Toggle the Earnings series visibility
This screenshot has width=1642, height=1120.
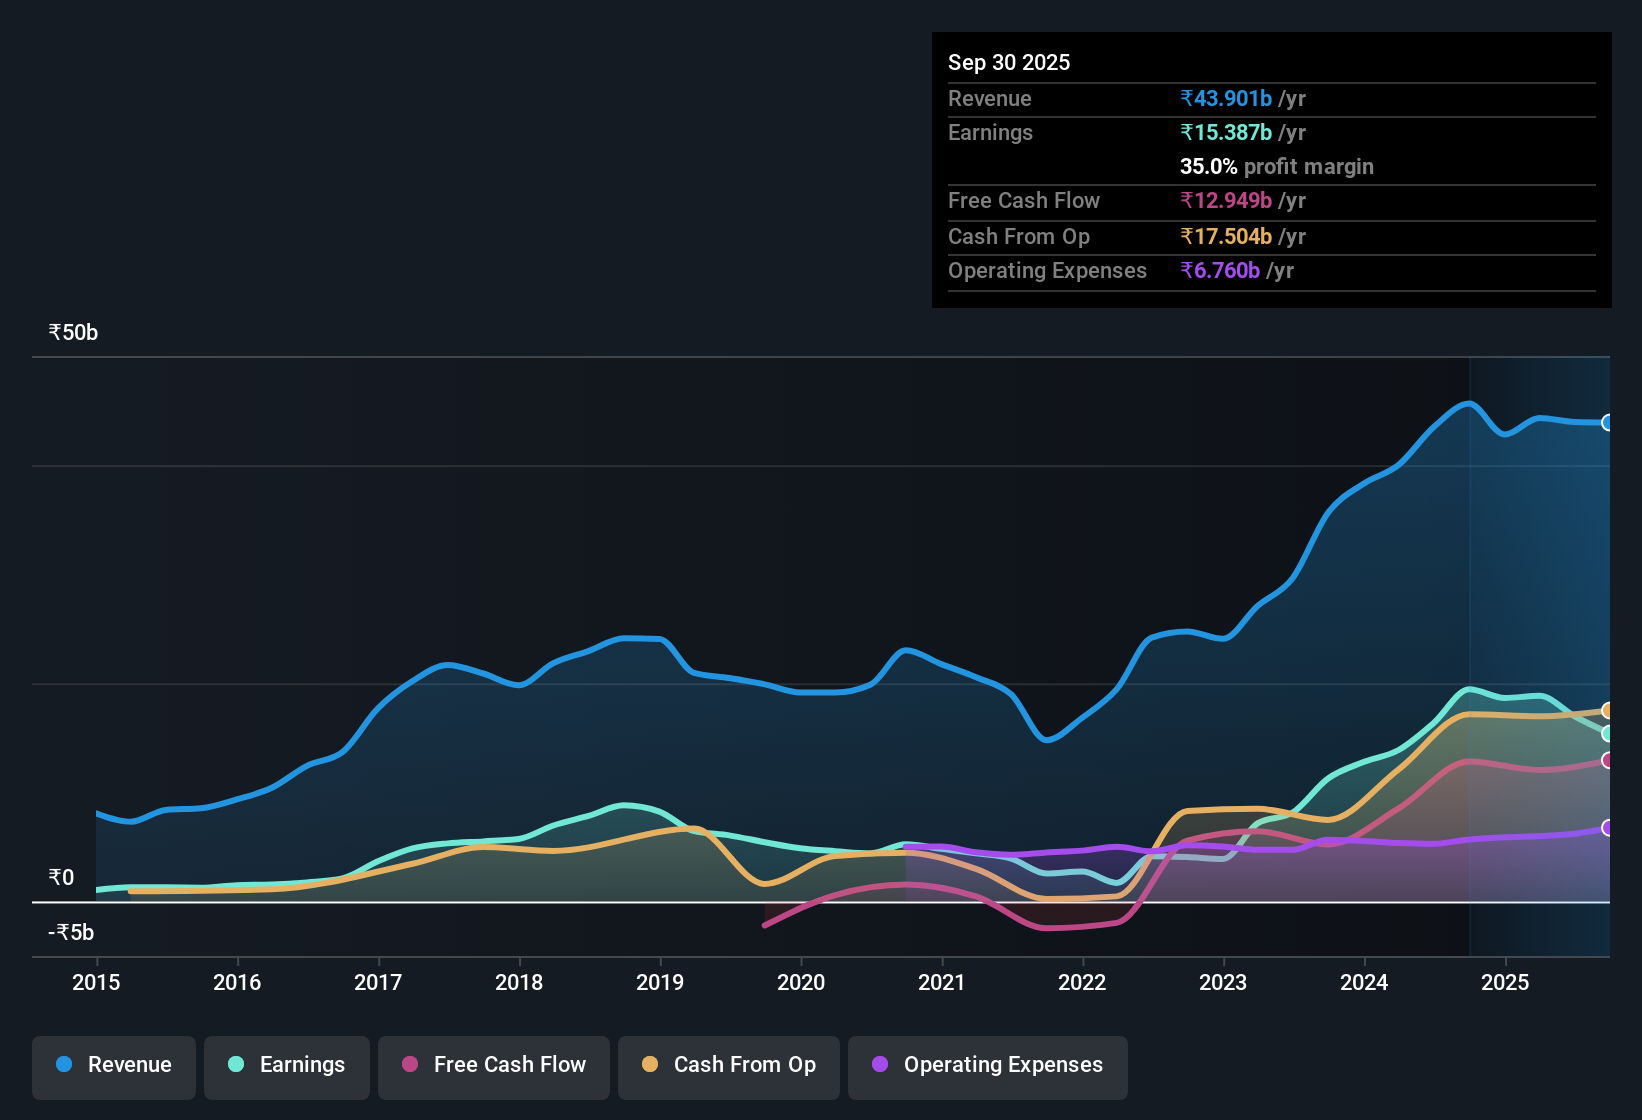point(286,1065)
